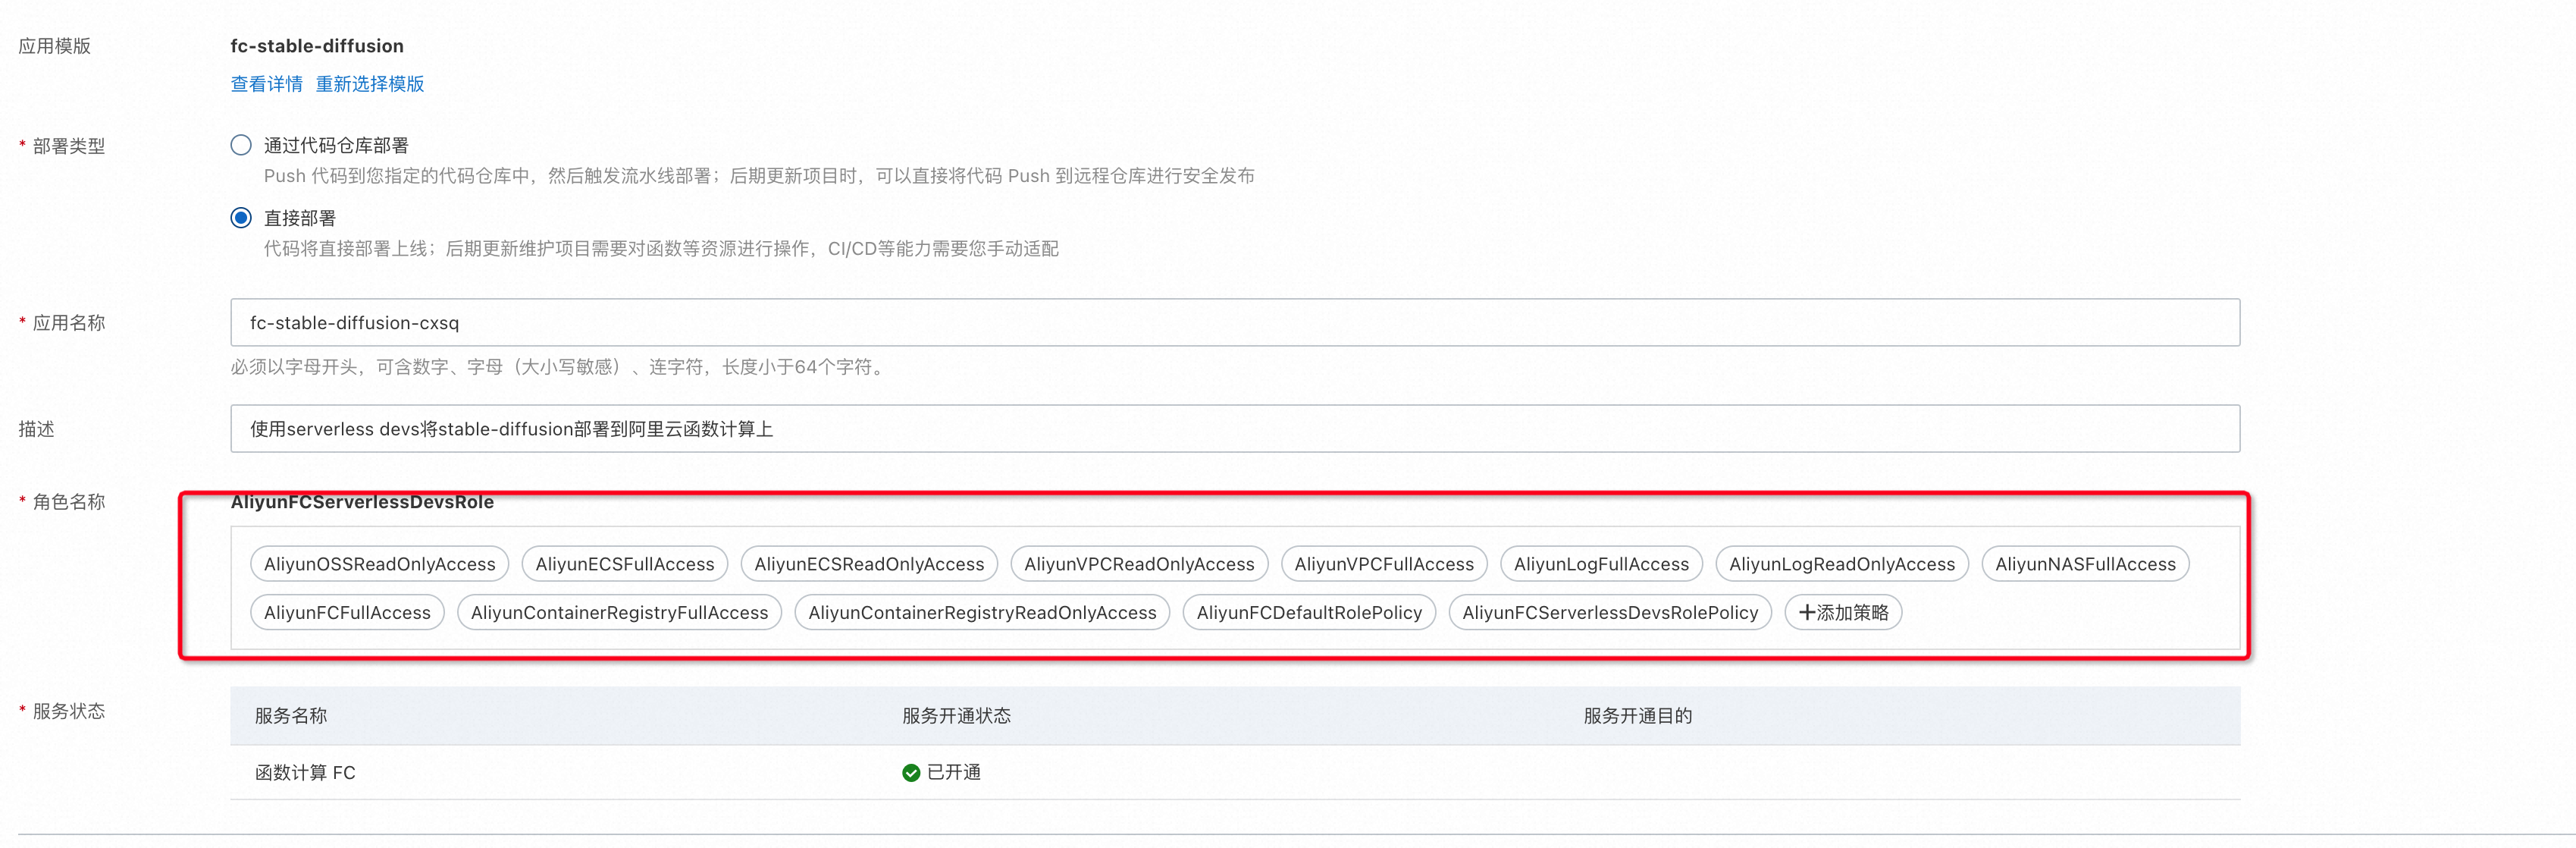2576x848 pixels.
Task: Click the AliyunLogReadOnlyAccess policy tag
Action: [1842, 564]
